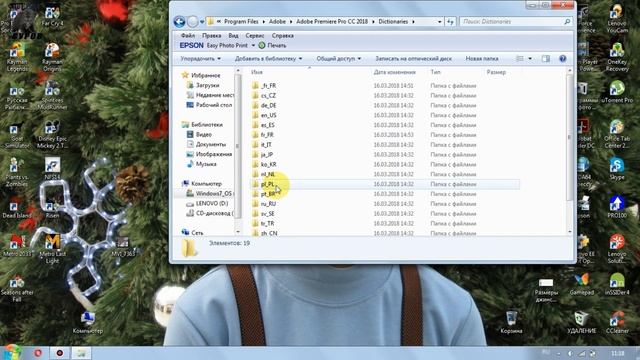The height and width of the screenshot is (360, 640).
Task: Open Добавить в библиотеку dropdown
Action: pos(268,59)
